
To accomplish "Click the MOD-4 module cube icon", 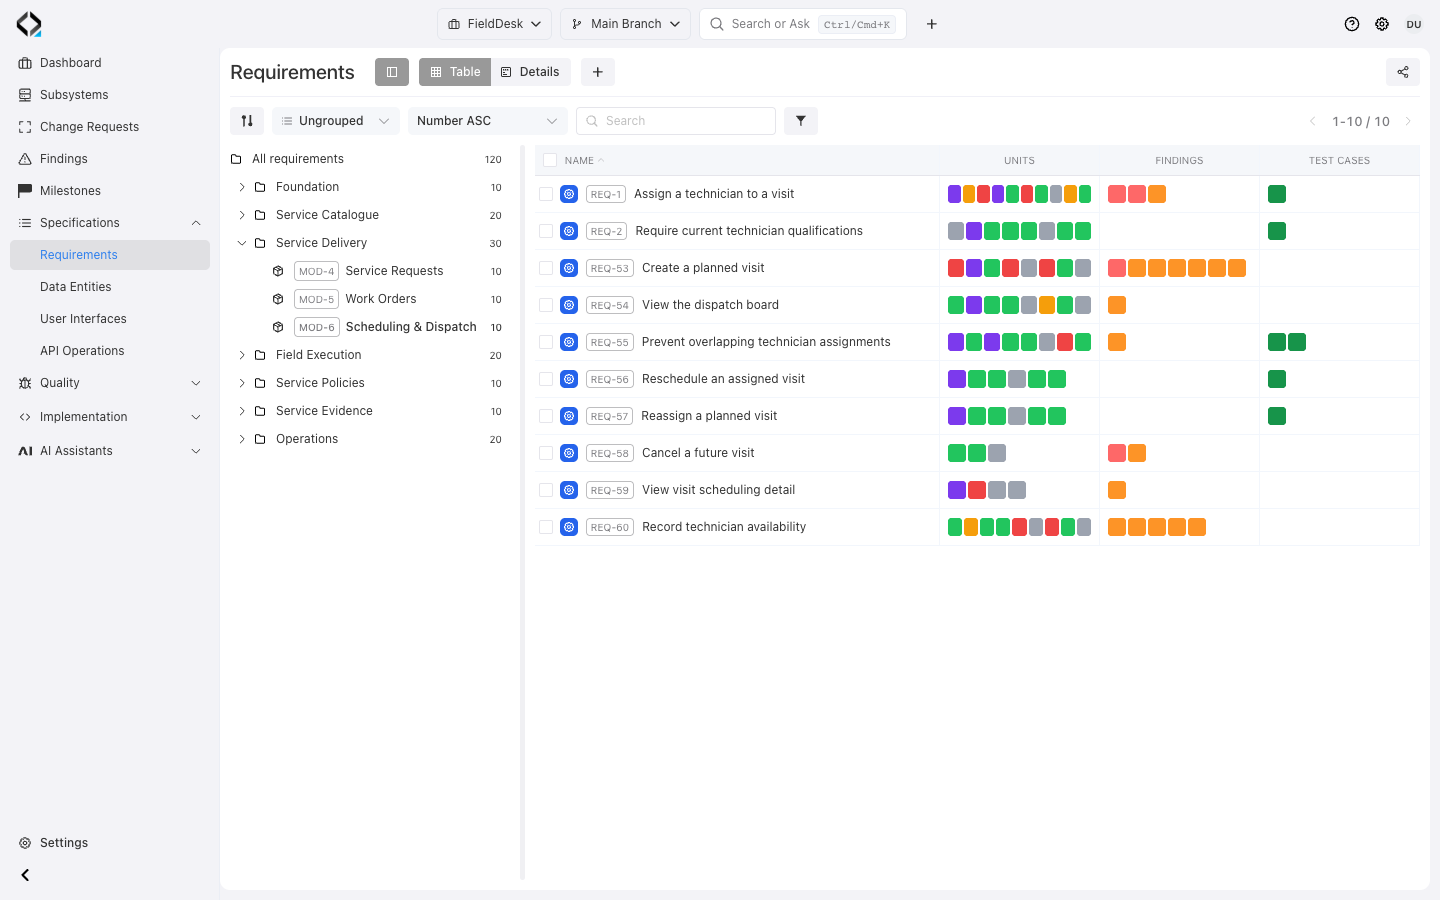I will [279, 271].
